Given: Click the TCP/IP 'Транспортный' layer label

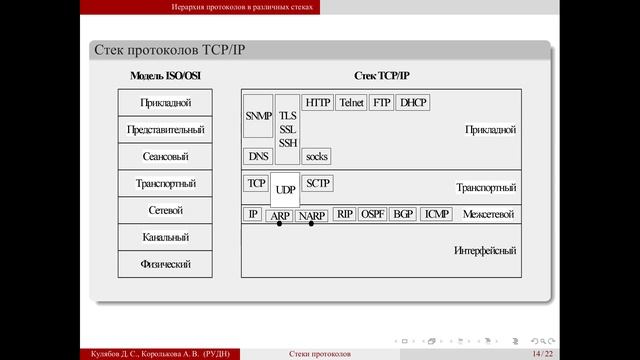Looking at the screenshot, I should pos(486,188).
